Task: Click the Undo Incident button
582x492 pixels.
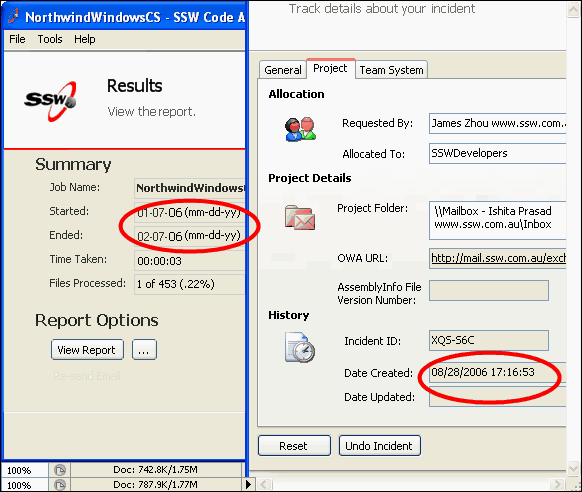Action: click(x=379, y=446)
